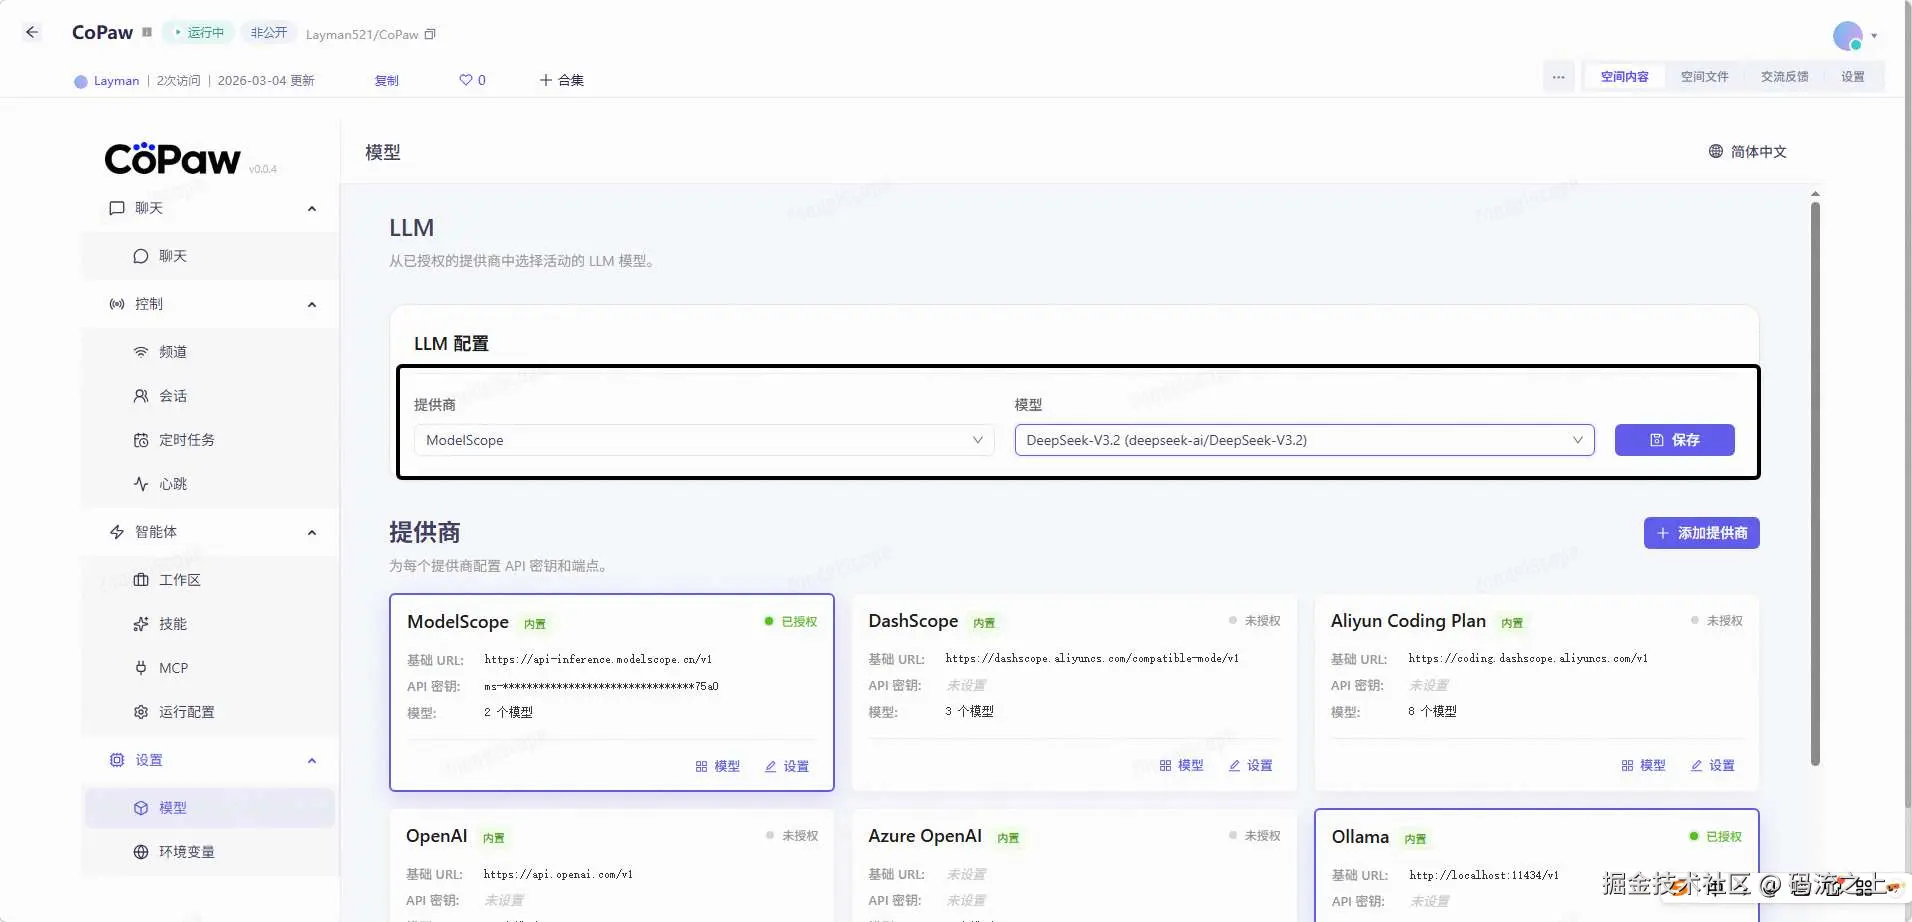Image resolution: width=1912 pixels, height=922 pixels.
Task: Click the CoPaw logo in the sidebar
Action: click(173, 158)
